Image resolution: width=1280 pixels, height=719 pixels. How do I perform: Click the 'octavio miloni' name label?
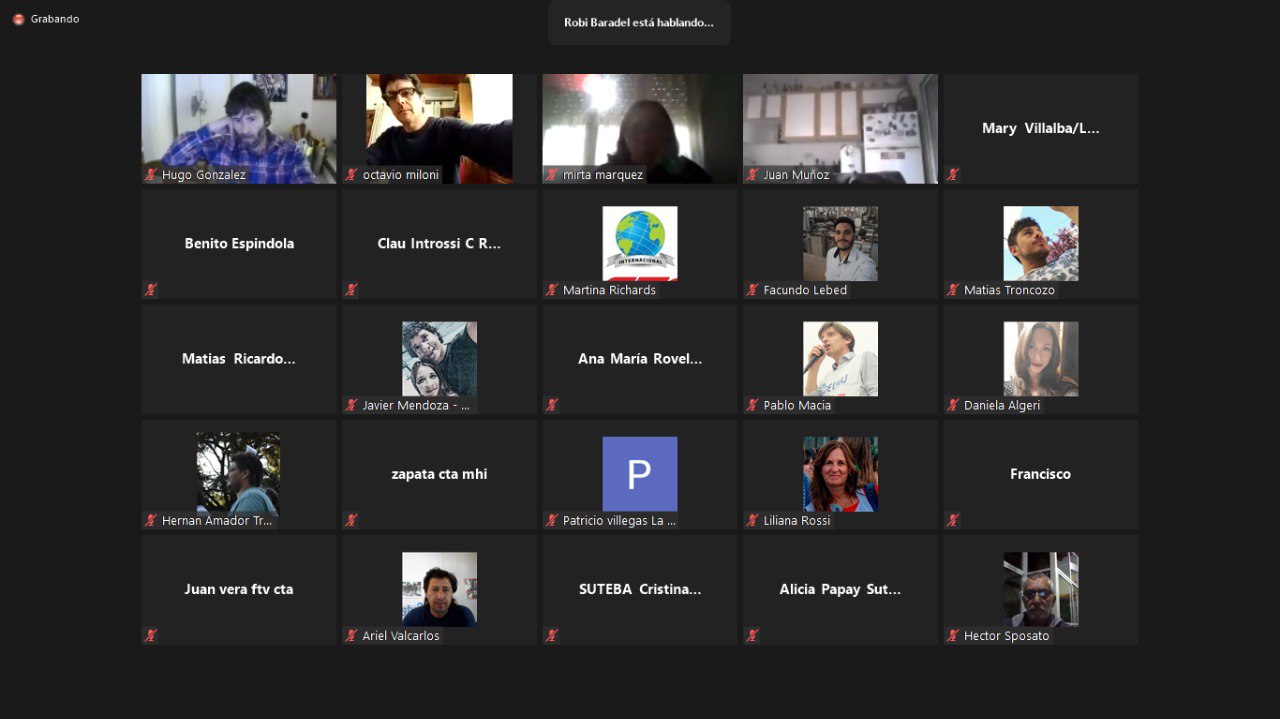tap(401, 175)
